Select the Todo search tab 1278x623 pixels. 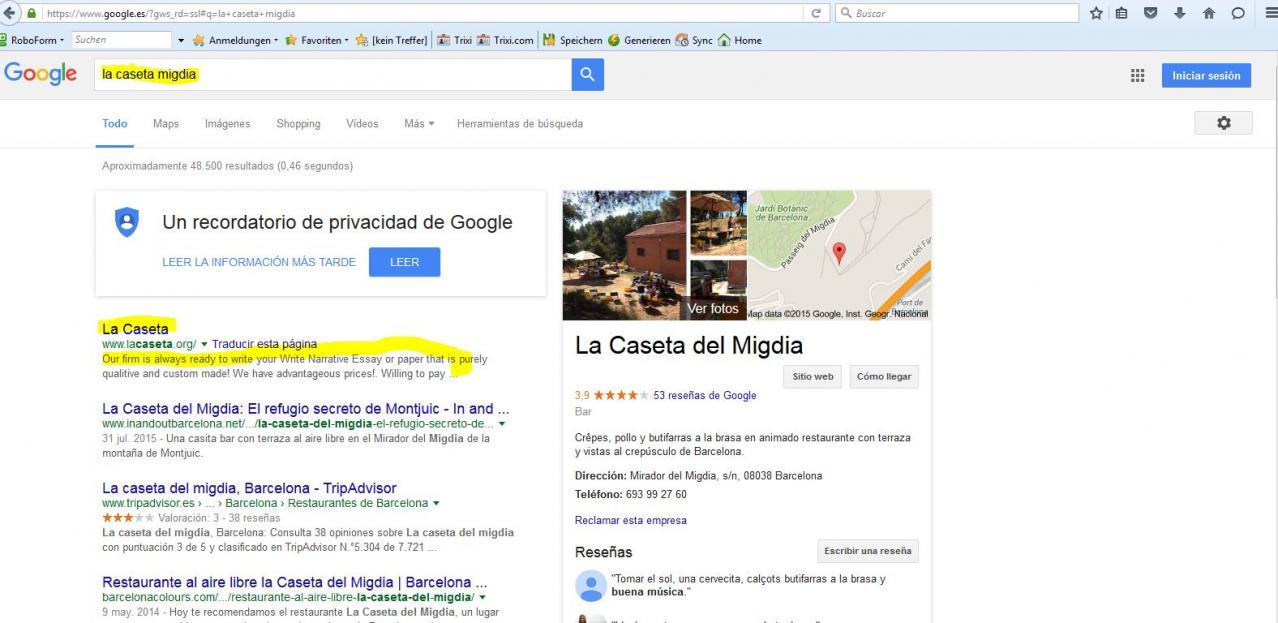point(115,124)
